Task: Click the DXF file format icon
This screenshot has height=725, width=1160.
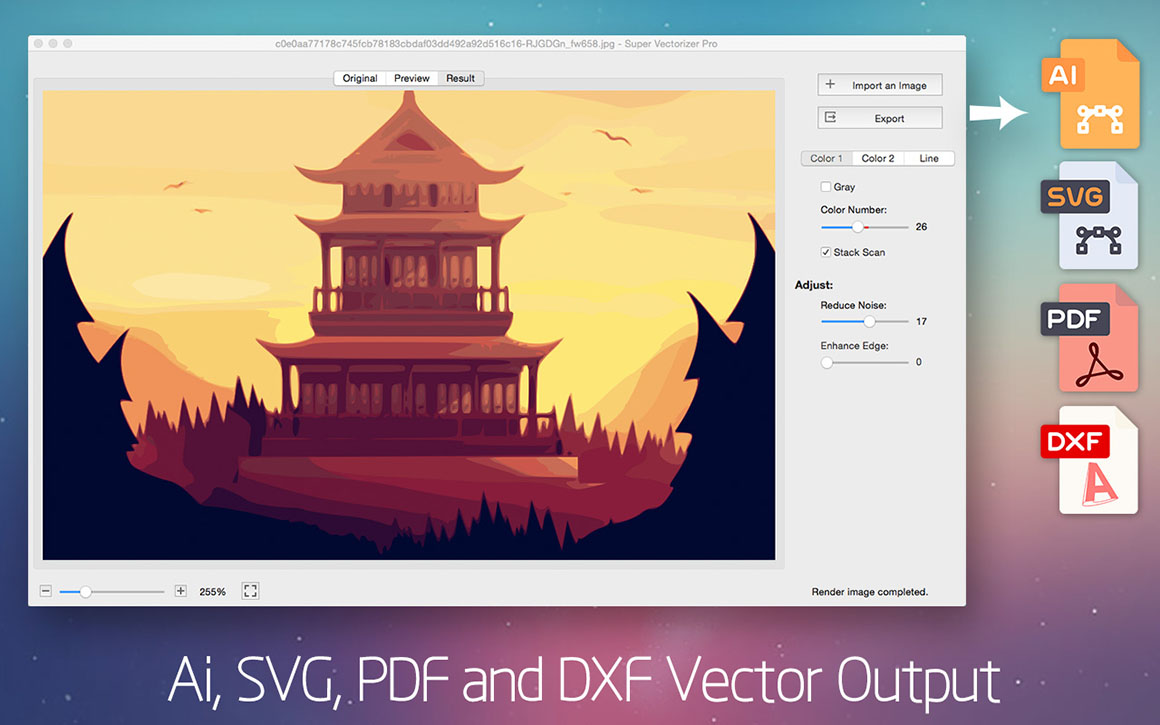Action: point(1089,460)
